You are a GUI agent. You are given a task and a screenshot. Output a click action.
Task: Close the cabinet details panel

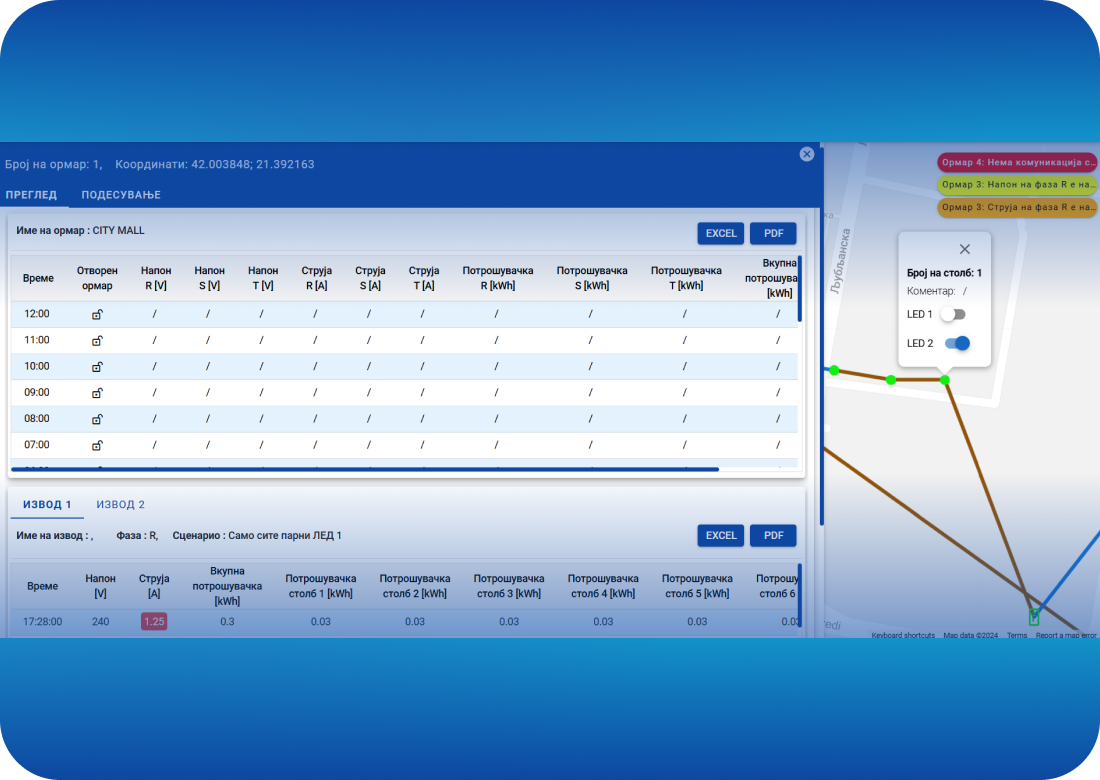tap(806, 154)
